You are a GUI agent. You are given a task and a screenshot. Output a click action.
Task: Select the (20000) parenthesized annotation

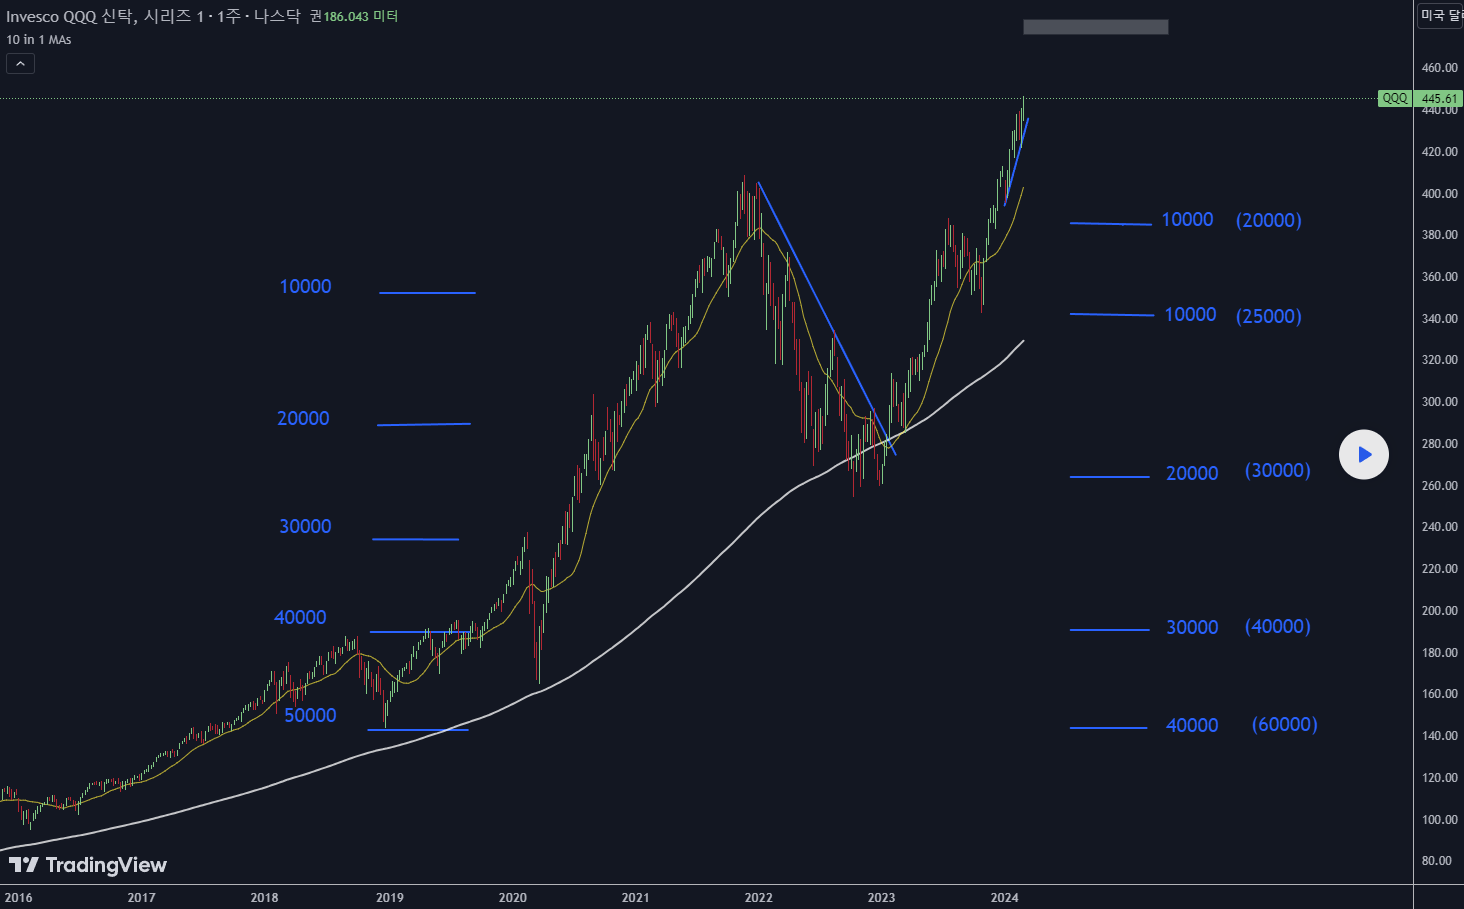point(1269,220)
